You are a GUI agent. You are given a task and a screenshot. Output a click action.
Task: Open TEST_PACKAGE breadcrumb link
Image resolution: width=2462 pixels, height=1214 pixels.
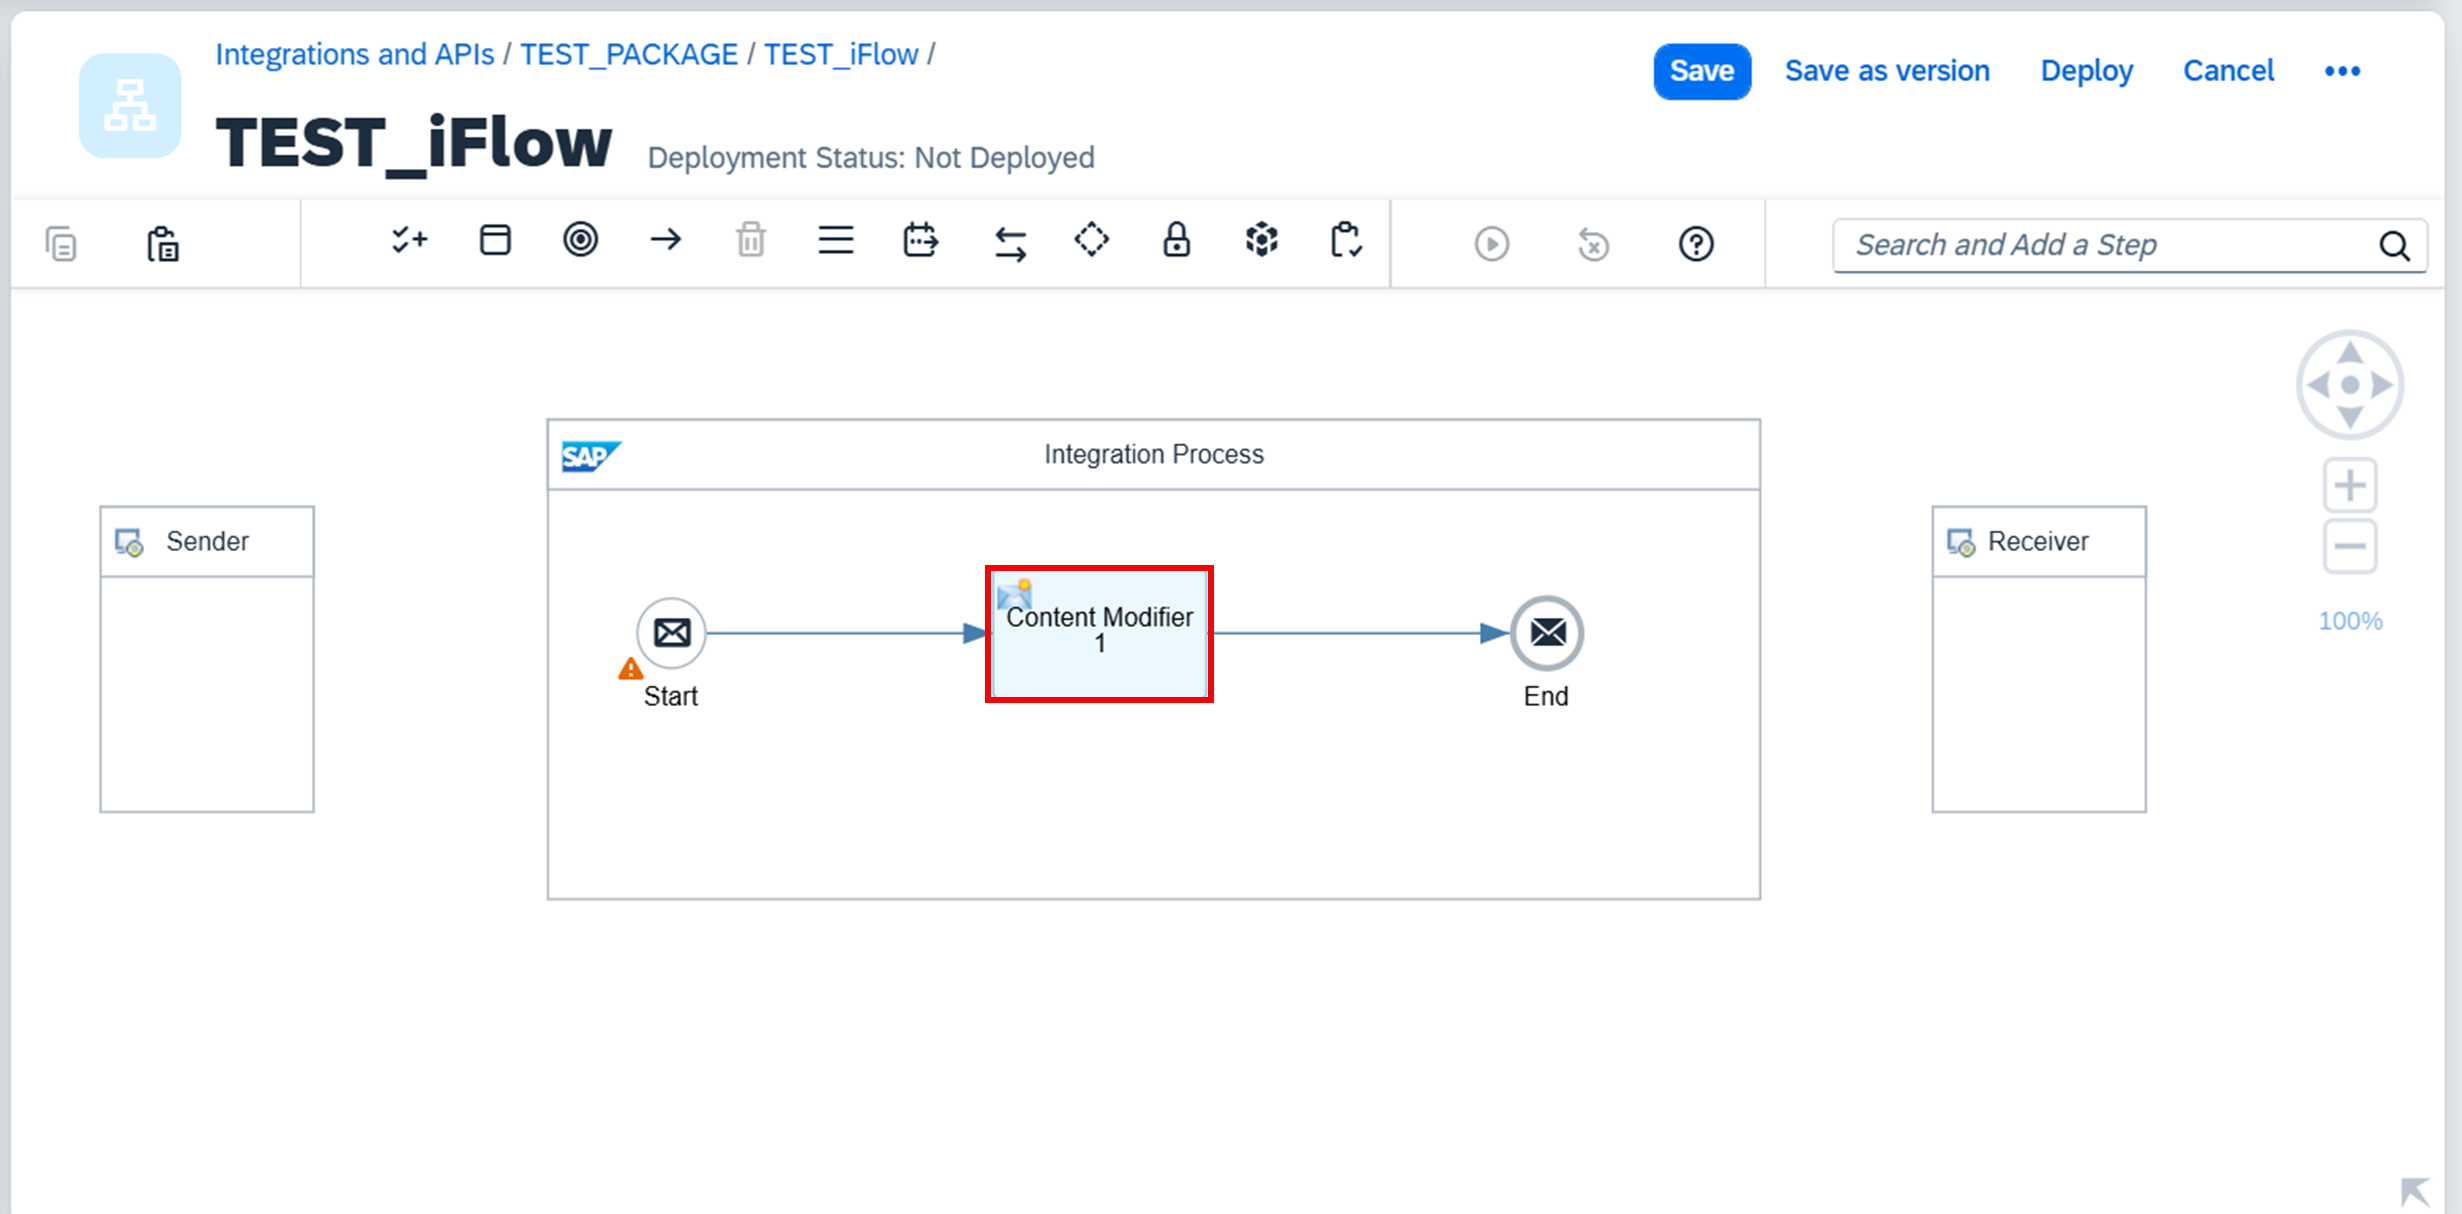tap(629, 54)
